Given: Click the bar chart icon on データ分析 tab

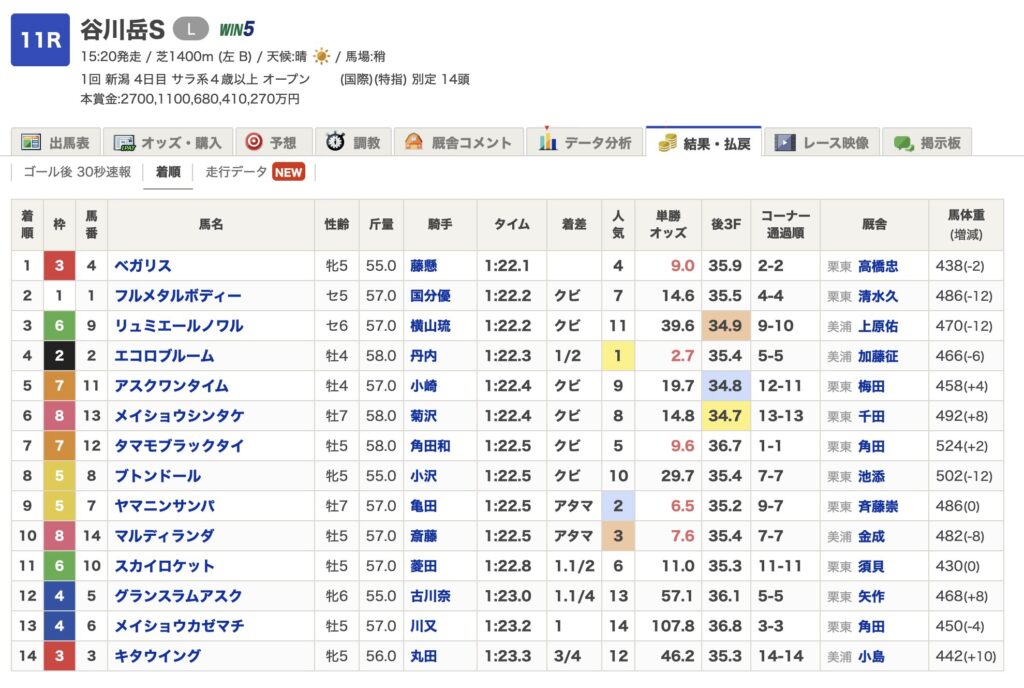Looking at the screenshot, I should 547,140.
